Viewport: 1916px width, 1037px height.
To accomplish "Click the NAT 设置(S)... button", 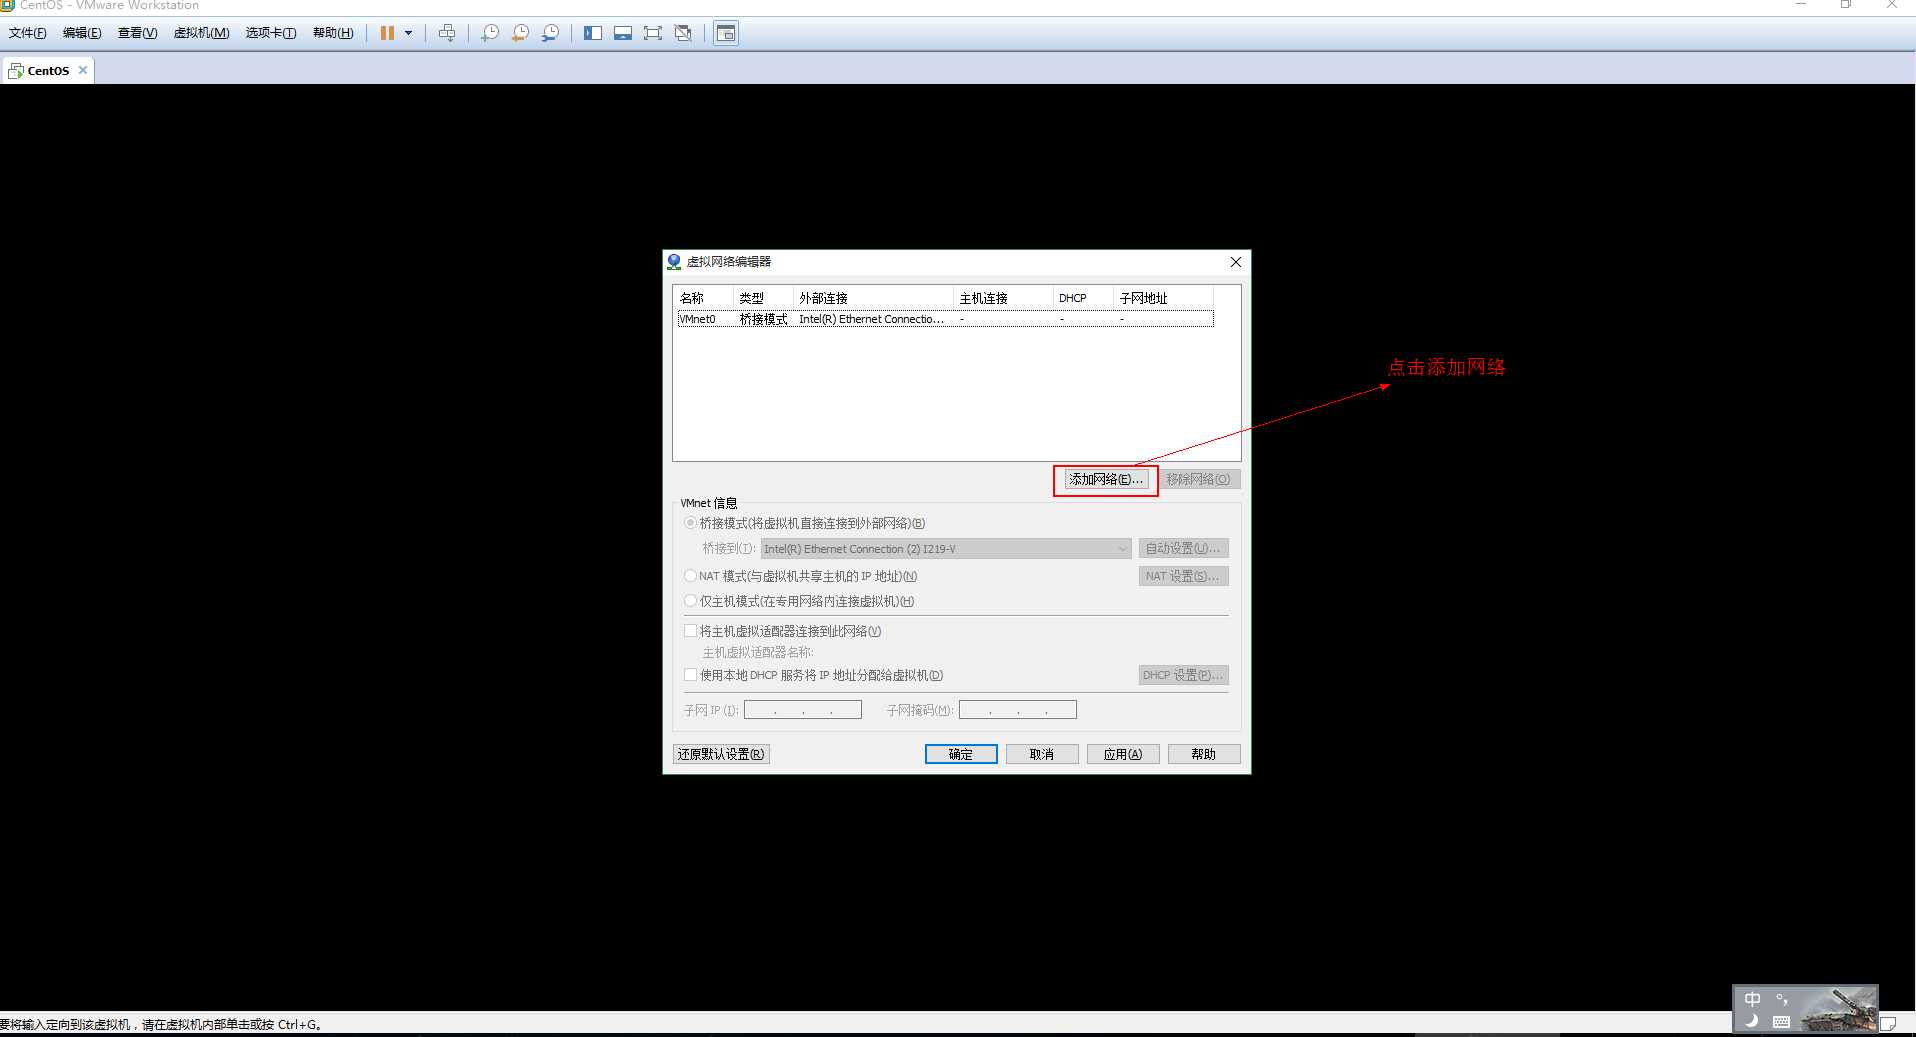I will (1183, 576).
